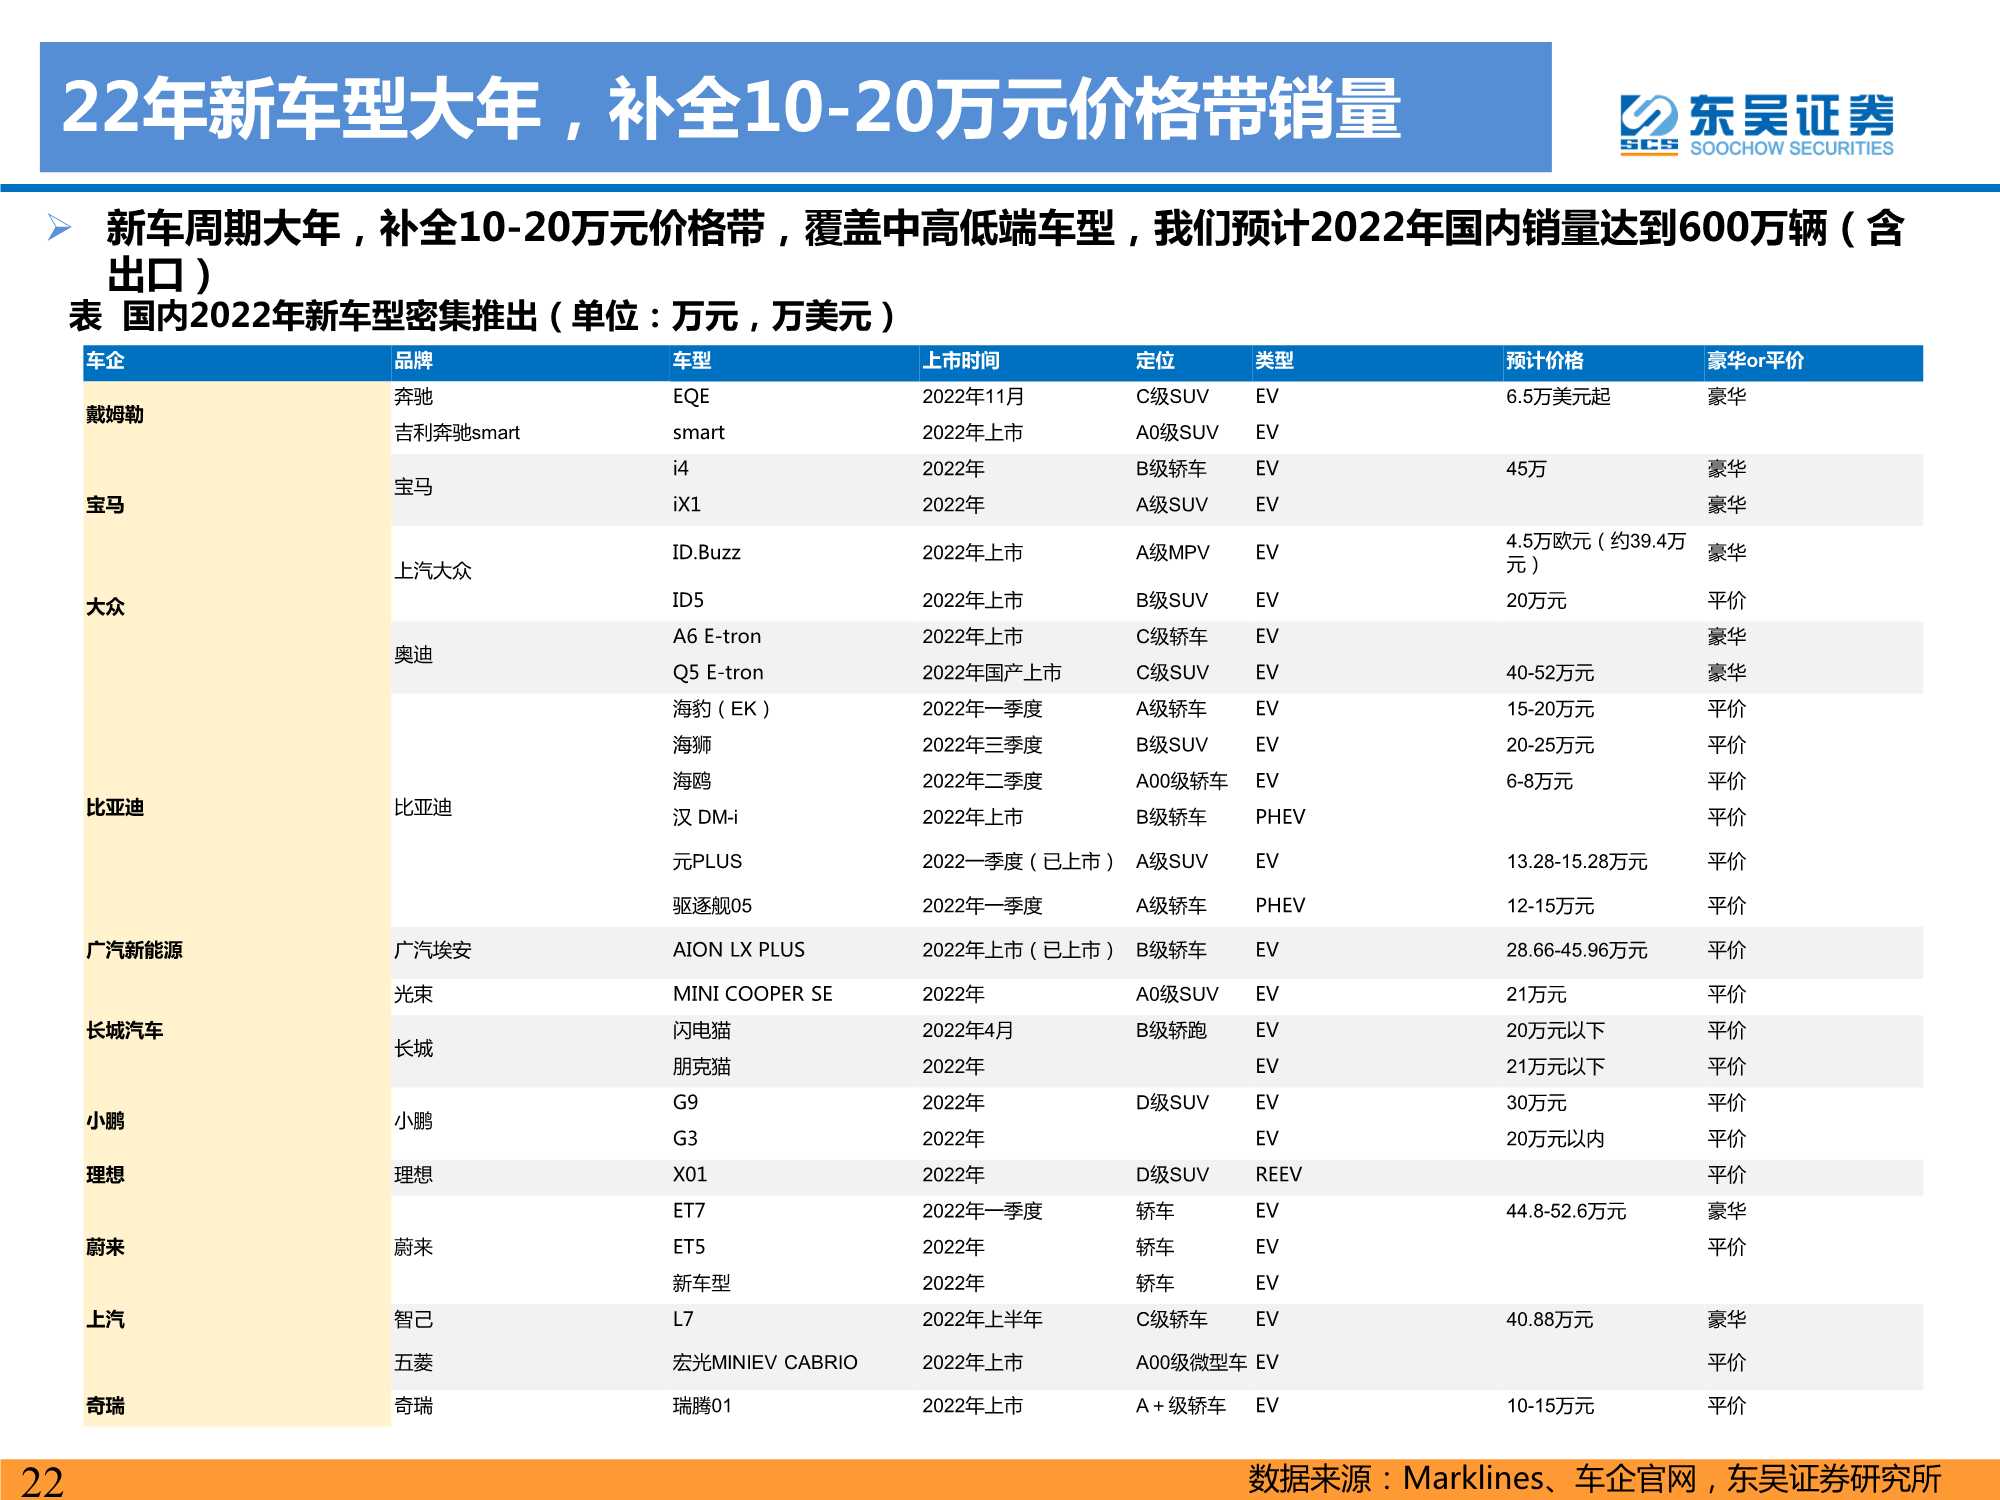Click the '2022年国产上市' date cell
The width and height of the screenshot is (2000, 1500).
coord(992,673)
